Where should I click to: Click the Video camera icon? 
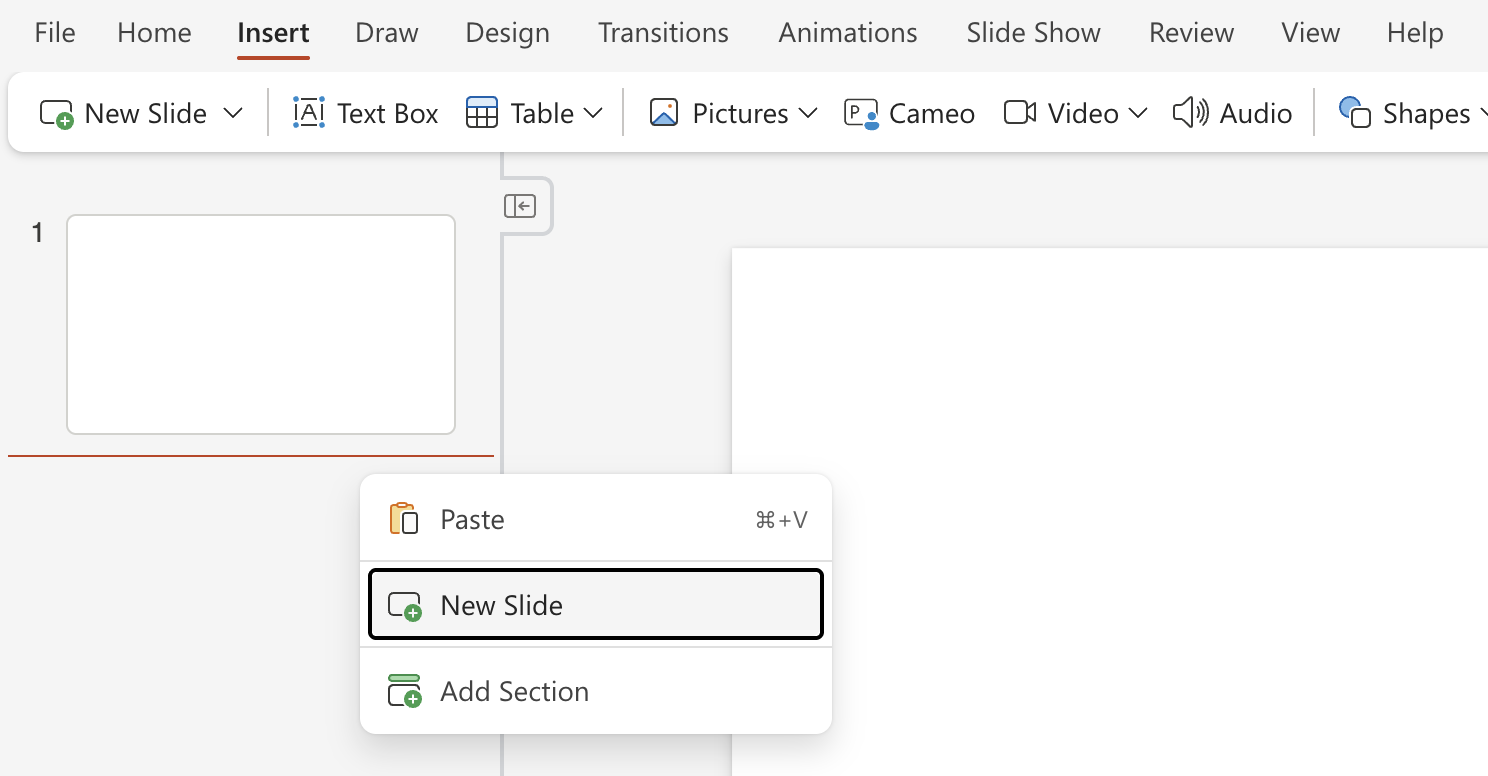coord(1020,113)
